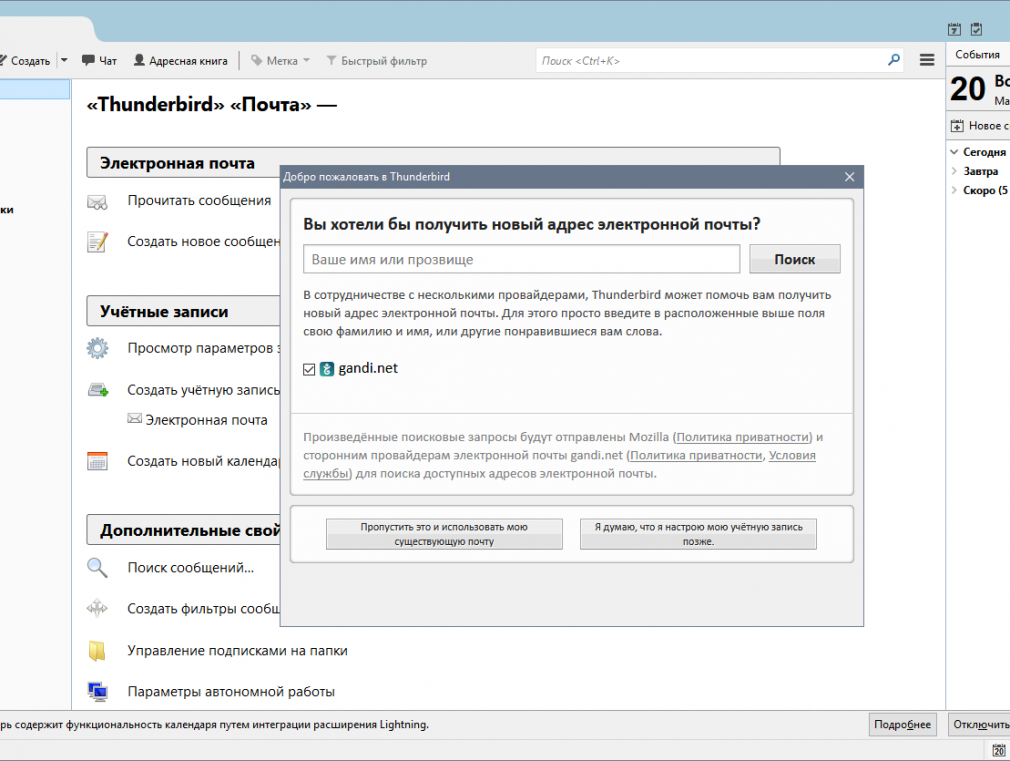Click the Создать новое сообщение notepad icon
Screen dimensions: 1010x761
point(97,242)
